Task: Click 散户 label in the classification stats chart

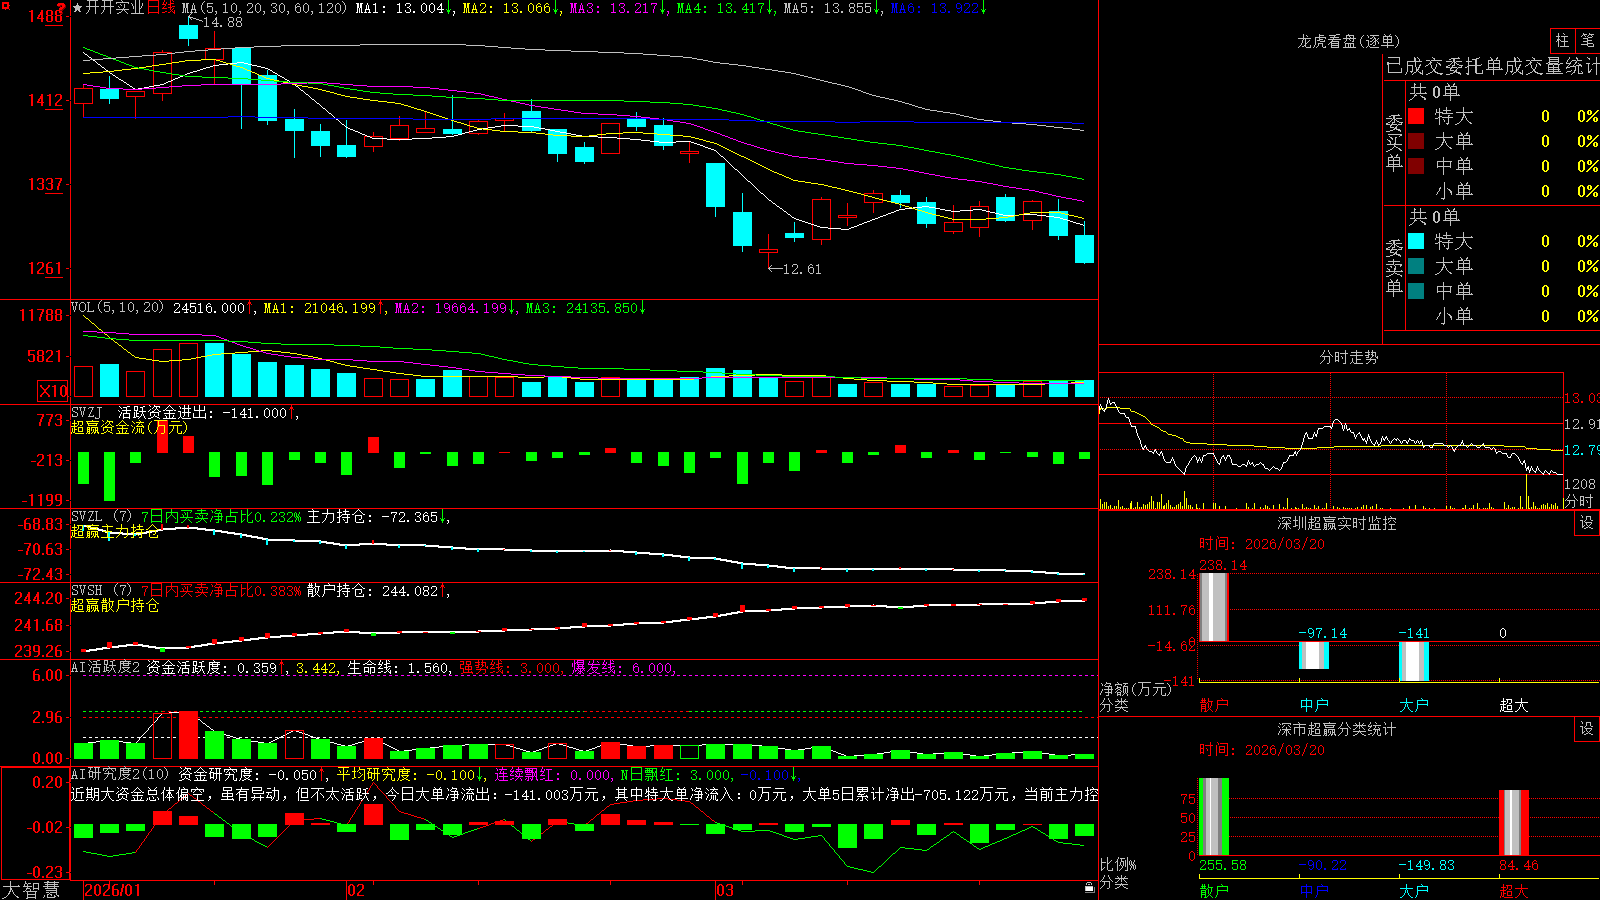Action: pos(1214,890)
